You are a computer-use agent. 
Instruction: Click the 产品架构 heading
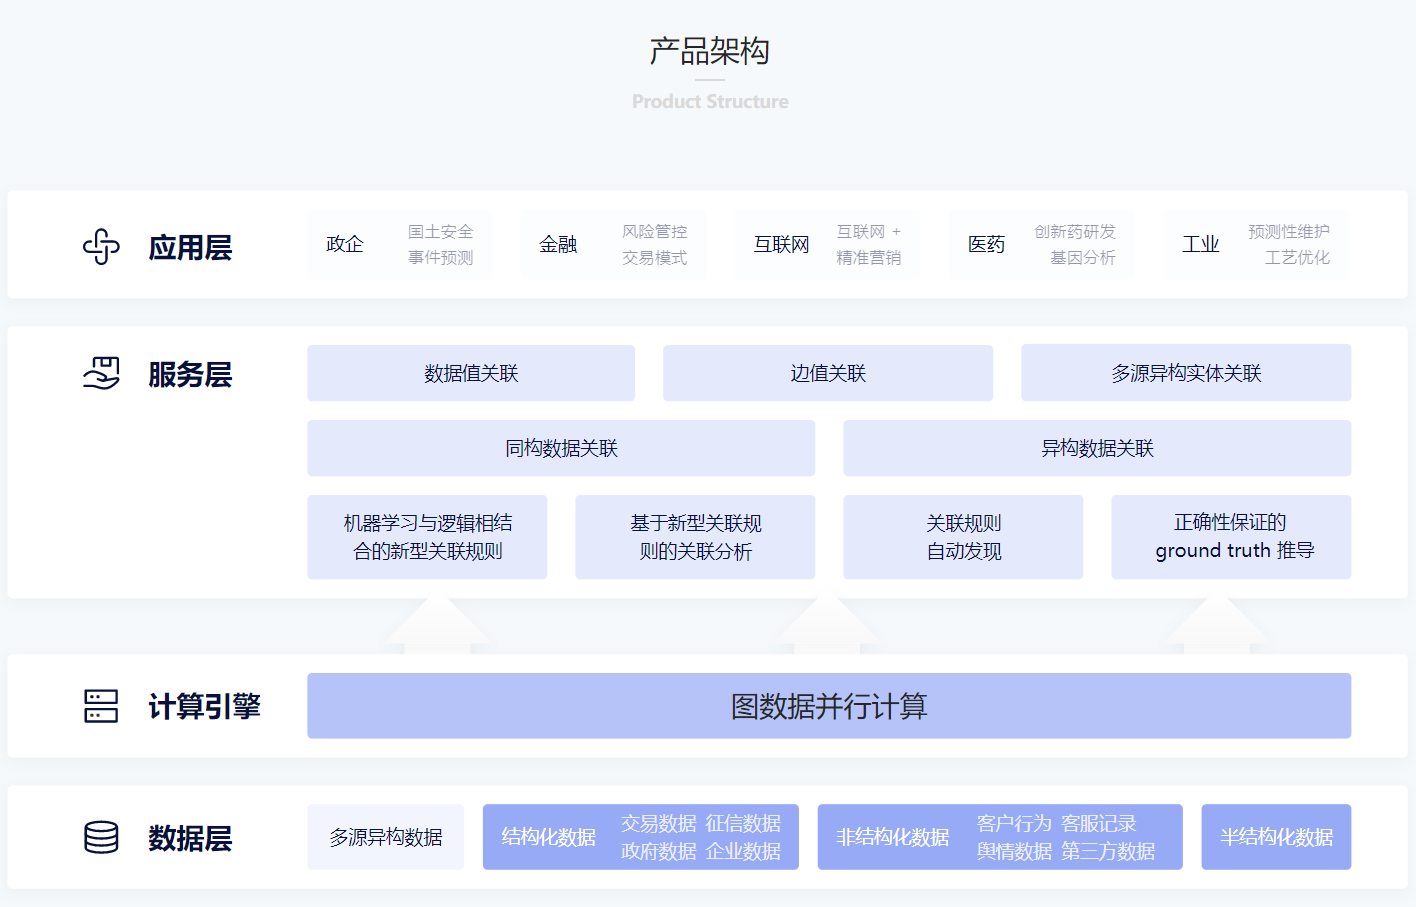point(710,51)
